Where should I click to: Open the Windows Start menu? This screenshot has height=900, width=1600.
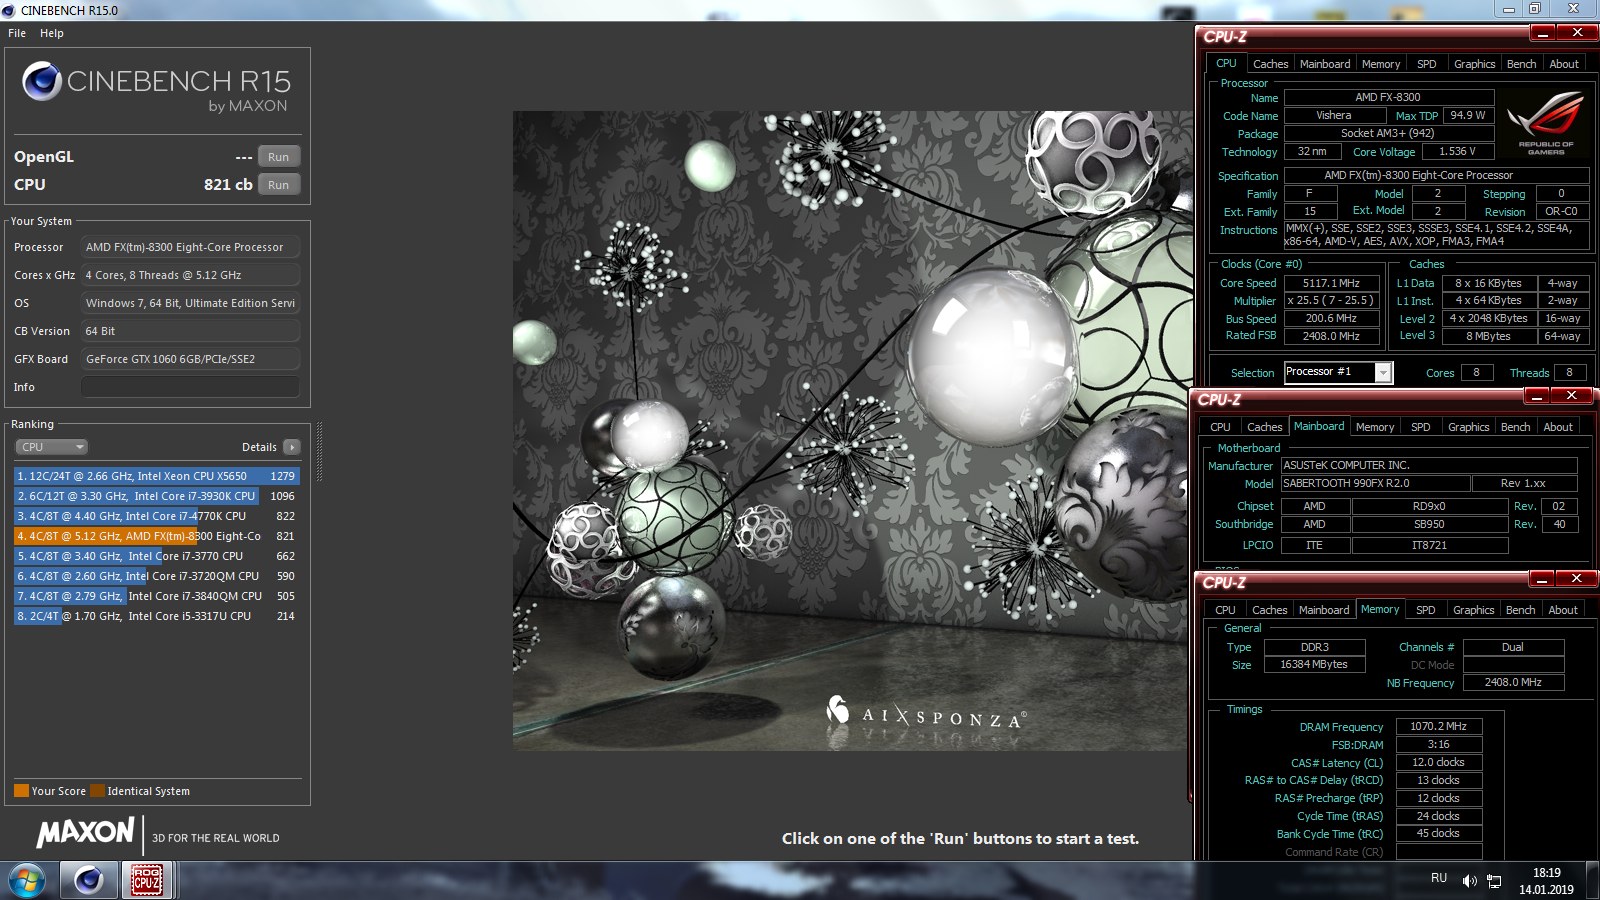27,881
